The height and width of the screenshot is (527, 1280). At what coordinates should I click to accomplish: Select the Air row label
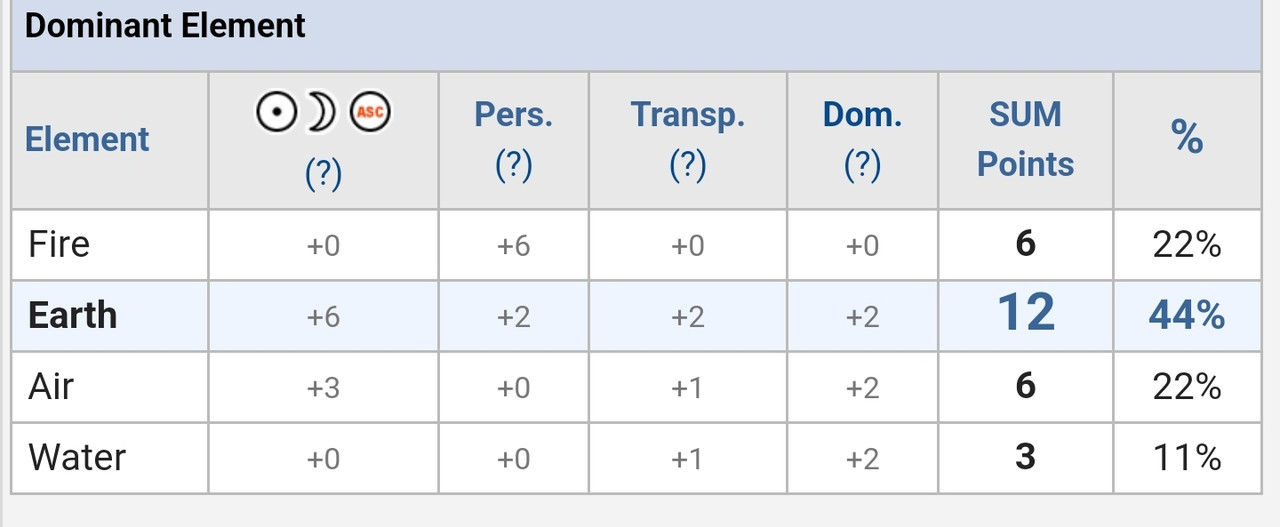coord(51,386)
